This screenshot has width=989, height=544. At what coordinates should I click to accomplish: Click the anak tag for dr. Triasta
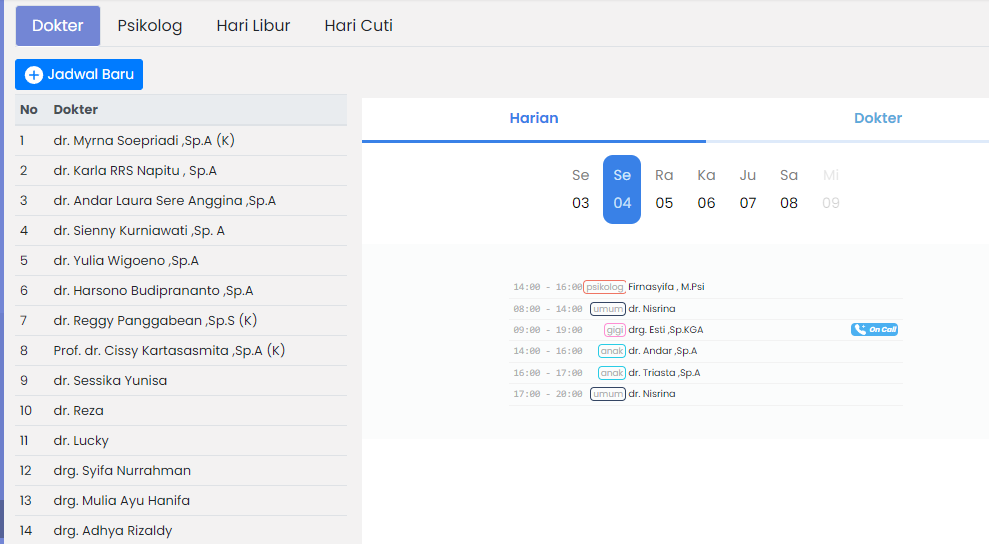tap(611, 373)
